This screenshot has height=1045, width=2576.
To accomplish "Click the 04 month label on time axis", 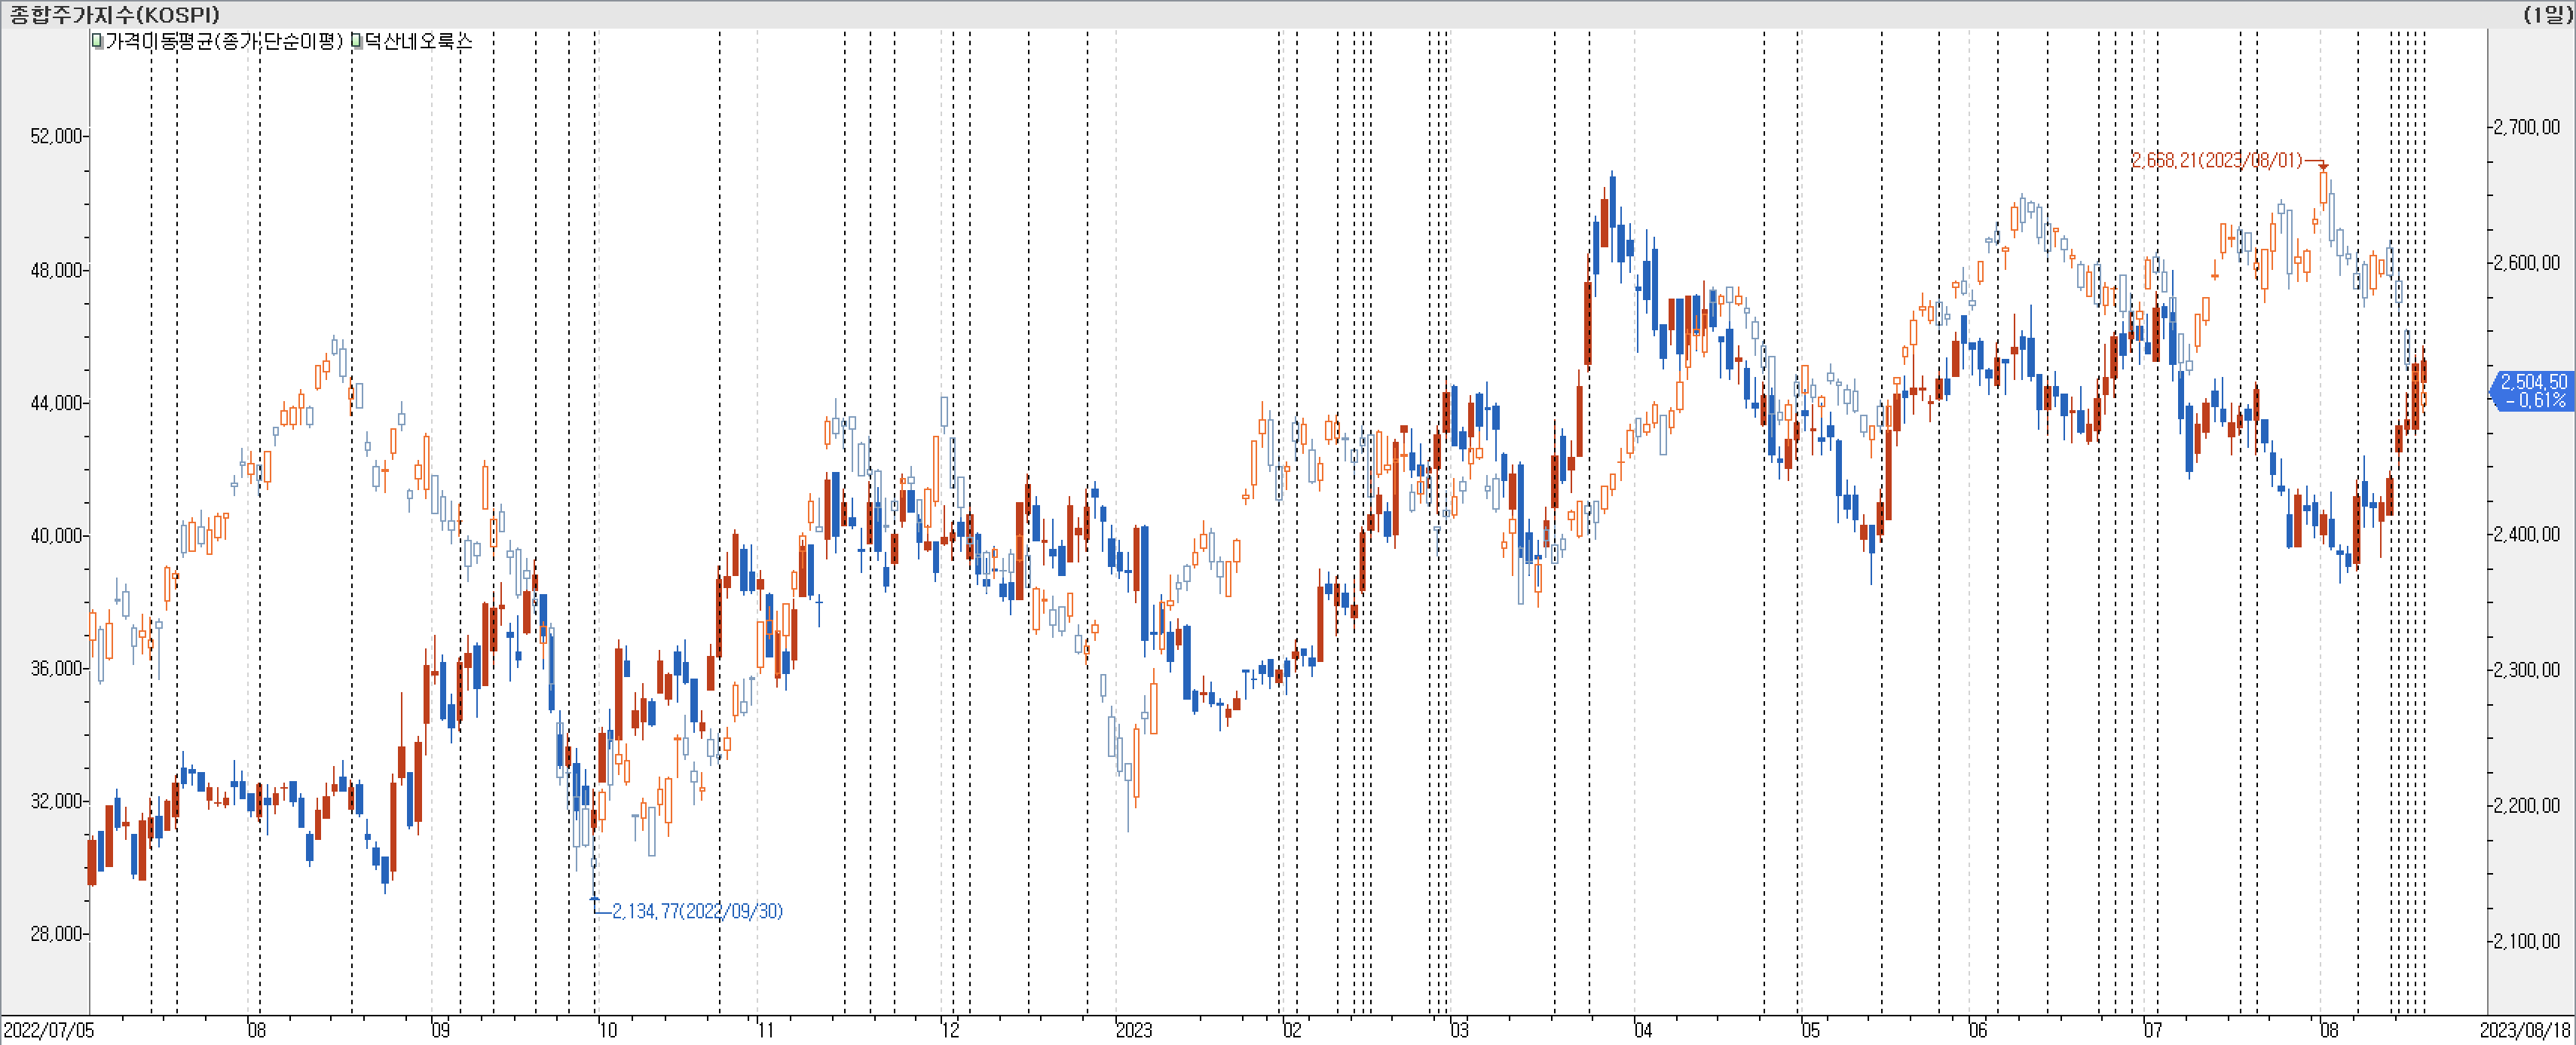I will (1643, 1030).
